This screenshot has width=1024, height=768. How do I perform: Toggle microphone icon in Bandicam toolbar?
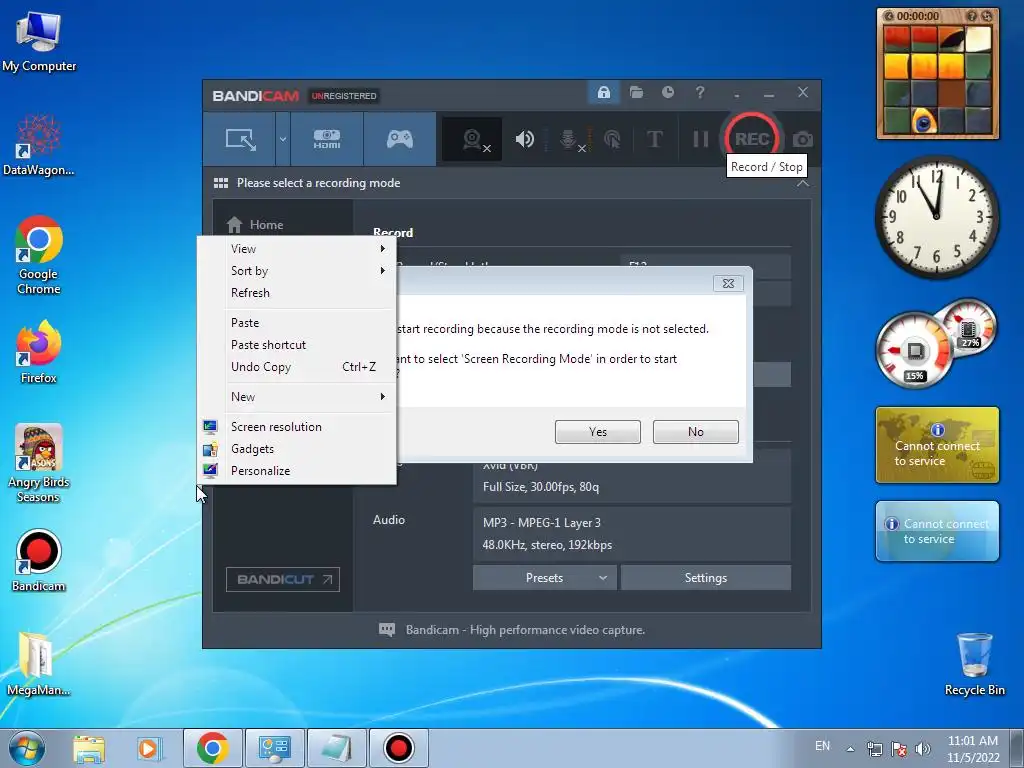(x=569, y=139)
